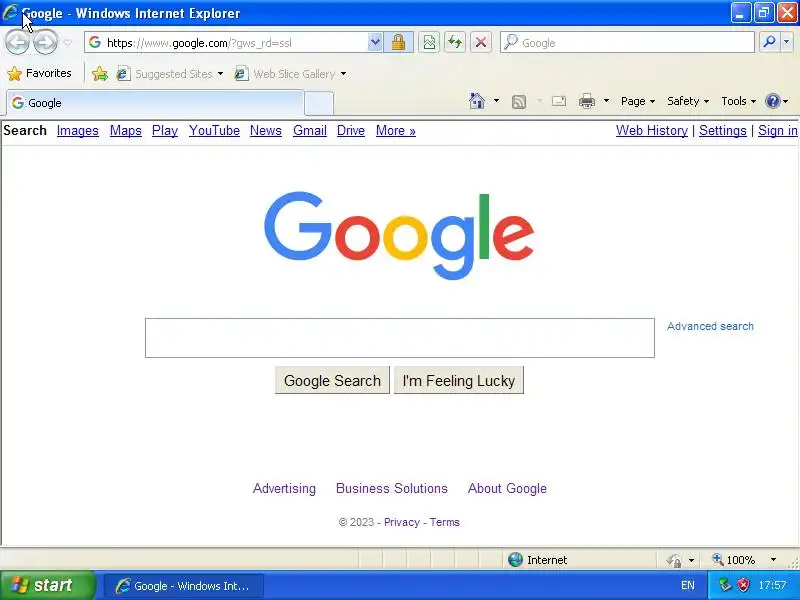The width and height of the screenshot is (800, 600).
Task: Open recent pages dropdown next to Forward
Action: click(67, 43)
